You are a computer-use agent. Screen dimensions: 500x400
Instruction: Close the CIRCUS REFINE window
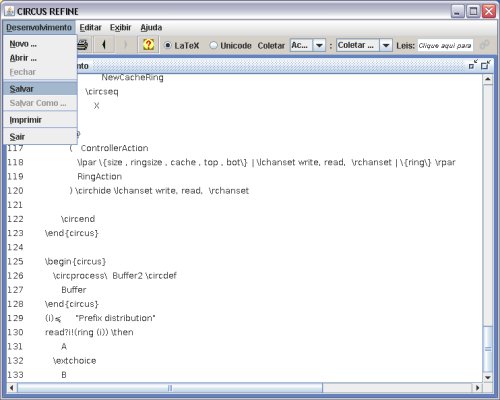(x=489, y=11)
